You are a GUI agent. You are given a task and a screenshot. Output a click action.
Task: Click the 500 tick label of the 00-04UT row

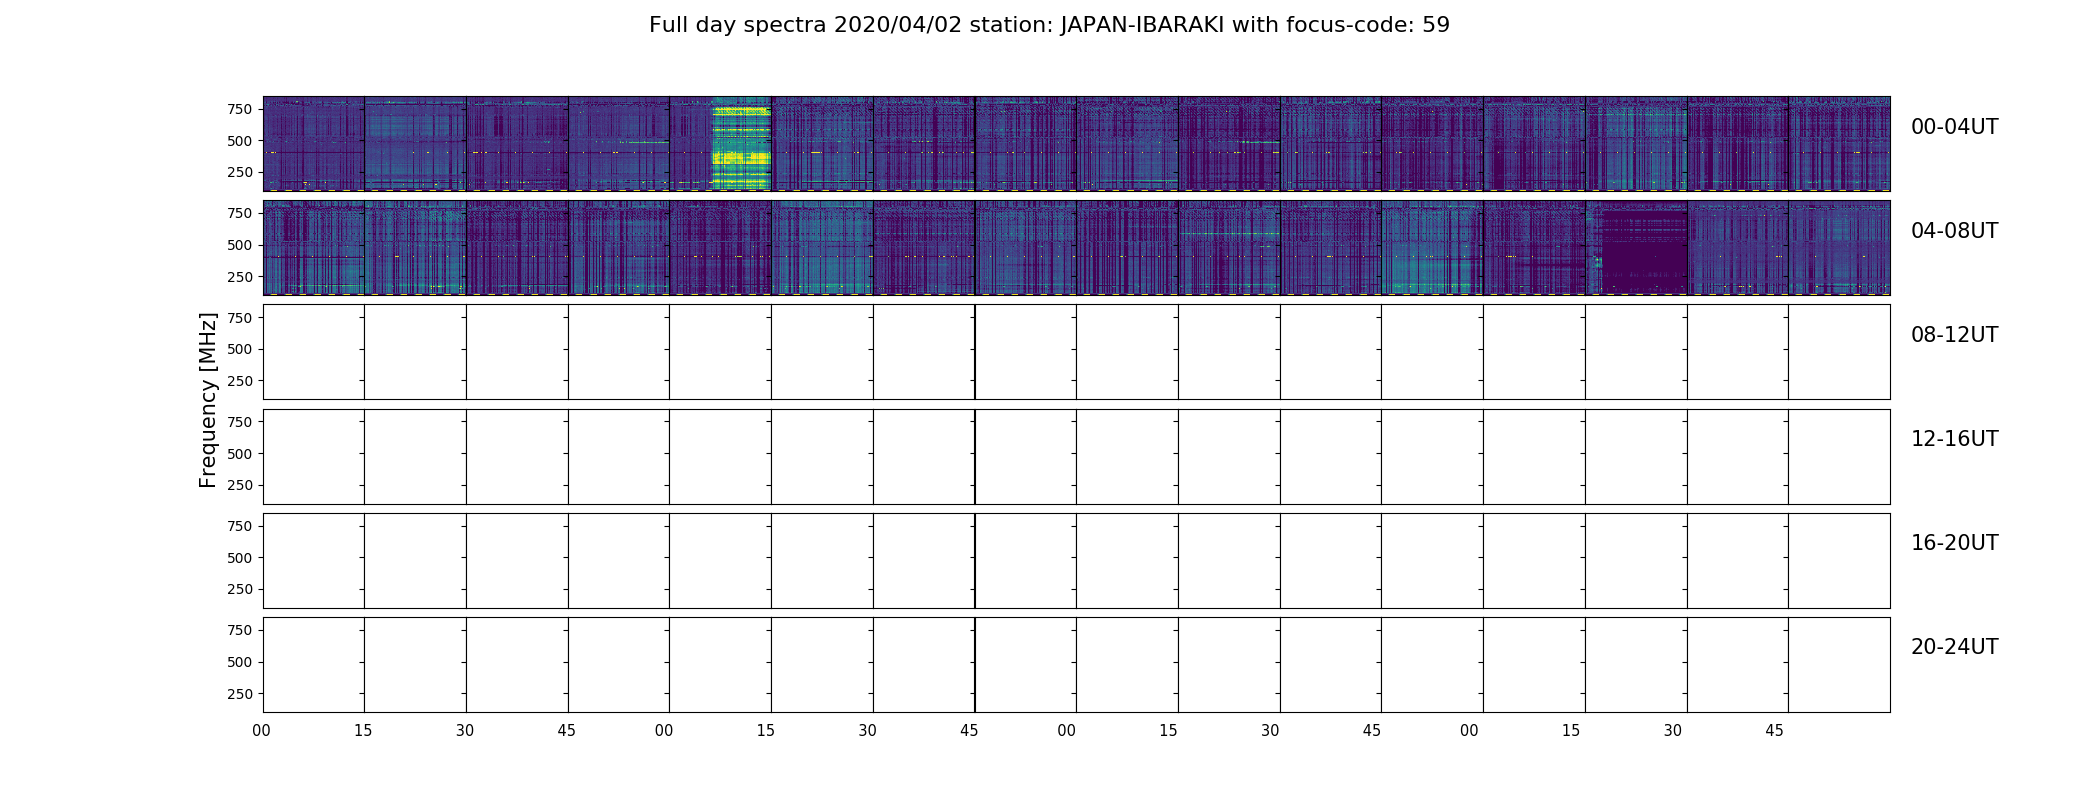point(239,141)
